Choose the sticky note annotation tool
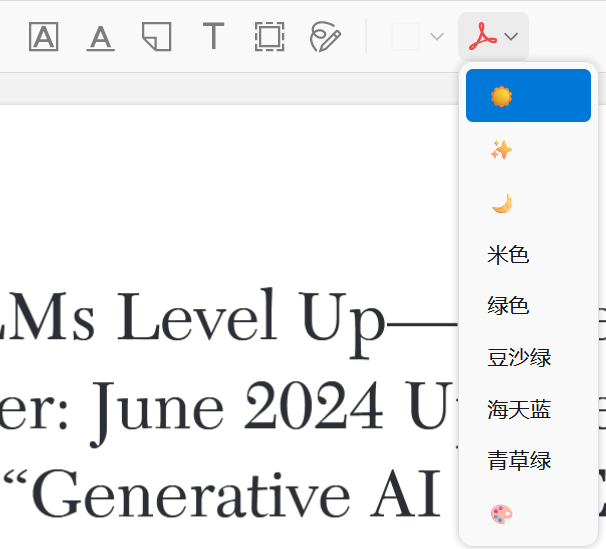 click(157, 37)
